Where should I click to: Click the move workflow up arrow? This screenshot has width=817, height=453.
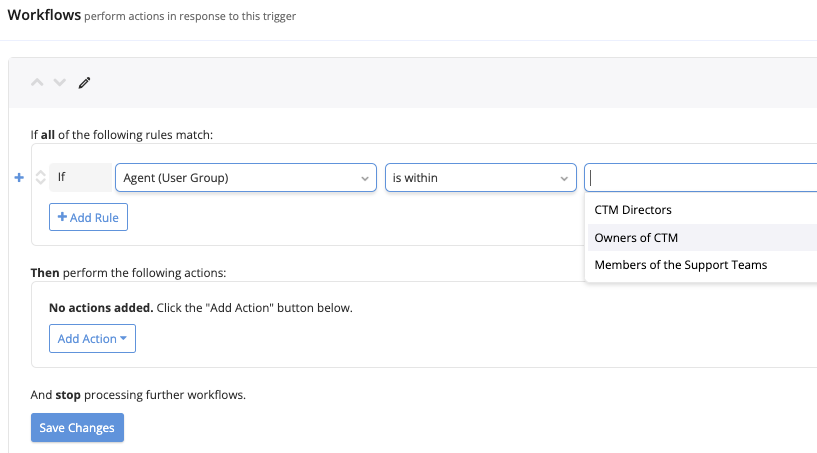point(37,82)
